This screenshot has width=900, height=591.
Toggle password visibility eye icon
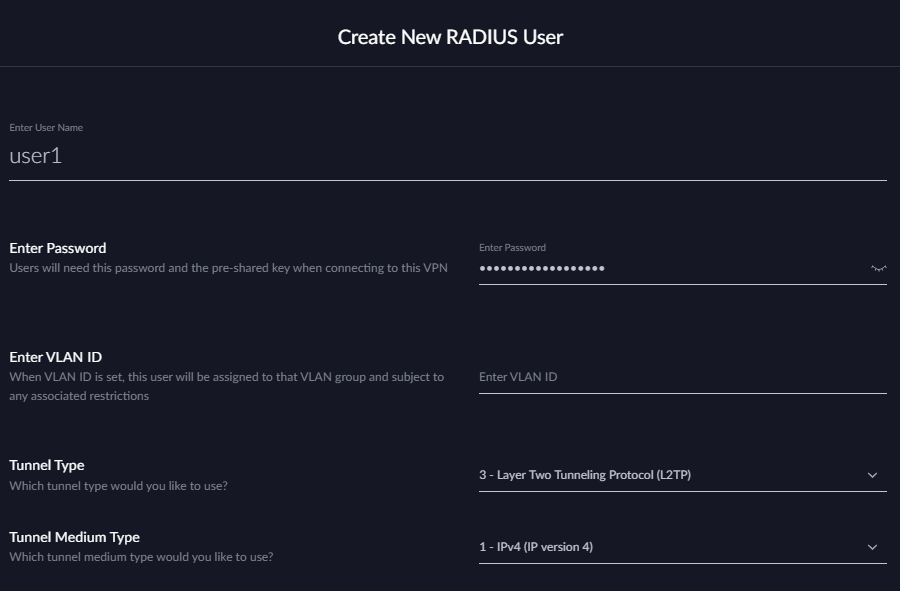click(878, 268)
